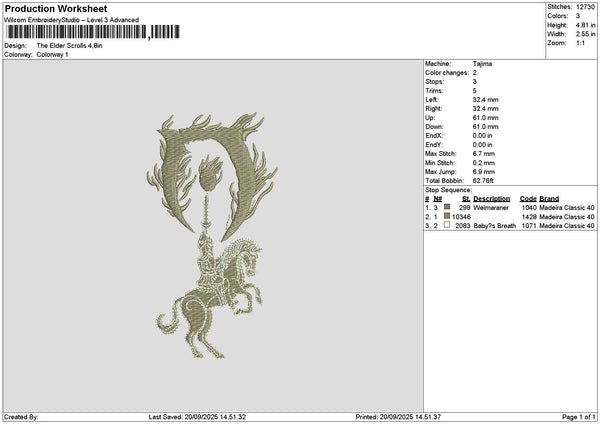Click the Total Bobbin value "62.76ft"

point(483,181)
